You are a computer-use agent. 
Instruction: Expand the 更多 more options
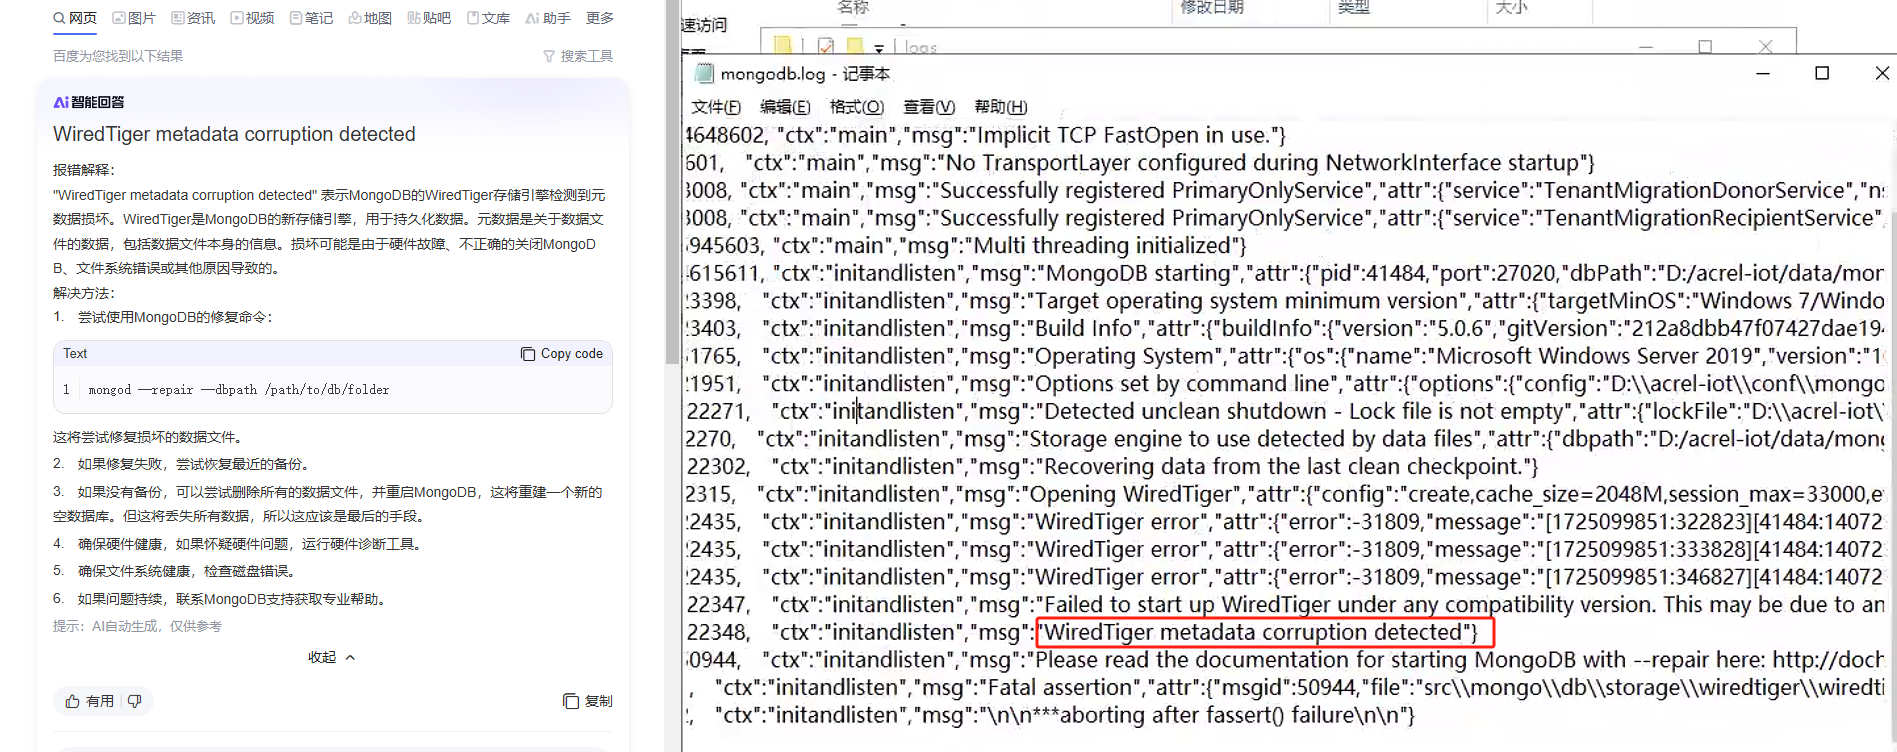click(600, 18)
